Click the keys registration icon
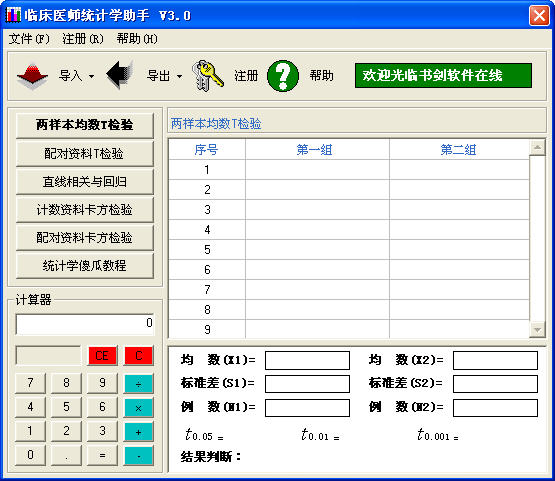Image resolution: width=555 pixels, height=481 pixels. pyautogui.click(x=207, y=76)
